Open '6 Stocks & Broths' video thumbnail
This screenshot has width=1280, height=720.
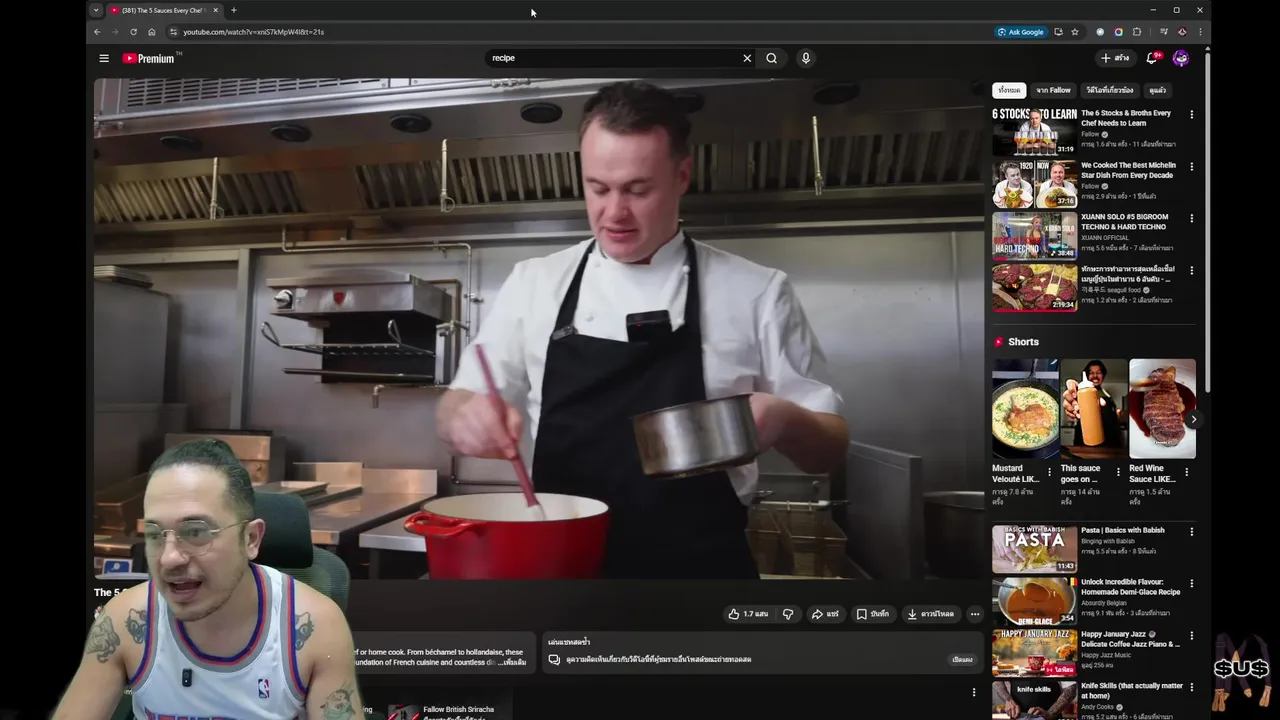[1034, 131]
